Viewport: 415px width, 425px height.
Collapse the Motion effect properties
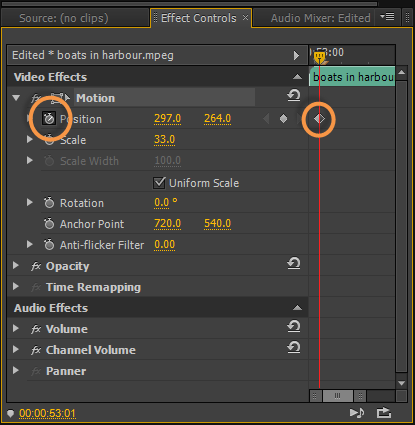coord(16,98)
